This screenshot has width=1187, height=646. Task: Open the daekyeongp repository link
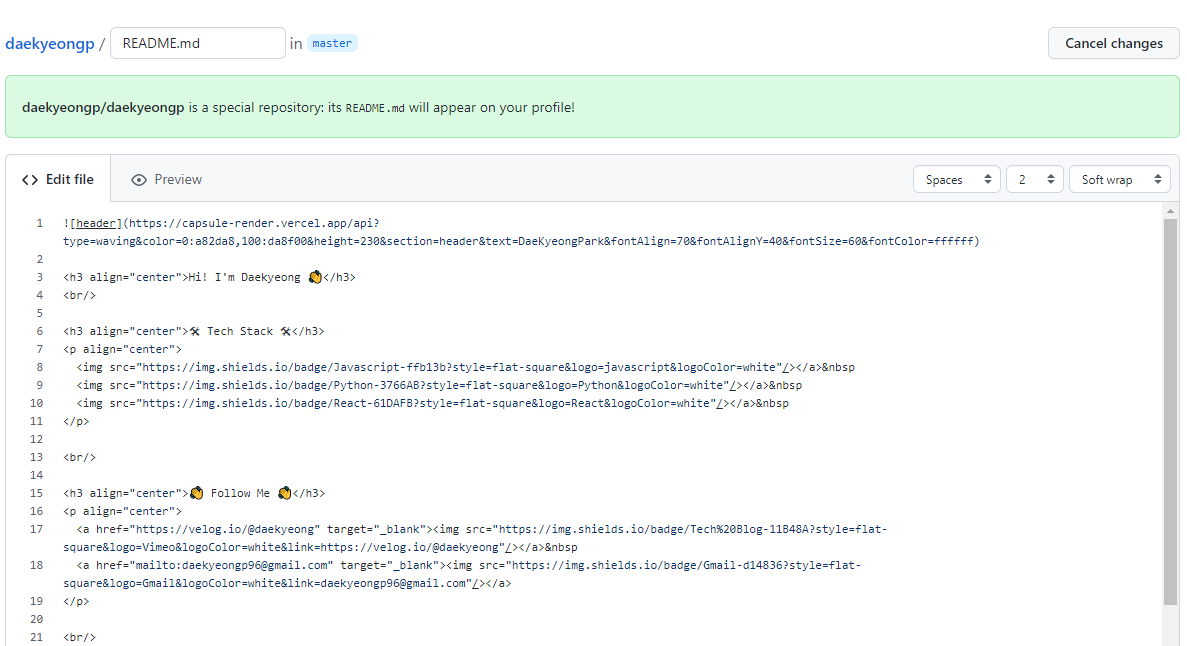point(49,44)
